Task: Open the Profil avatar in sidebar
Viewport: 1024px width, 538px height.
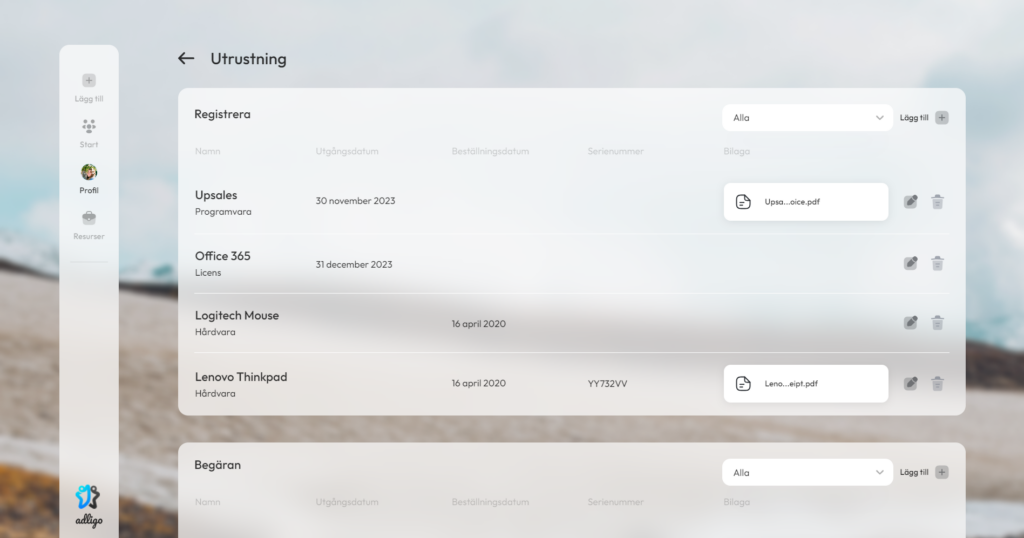Action: click(89, 172)
